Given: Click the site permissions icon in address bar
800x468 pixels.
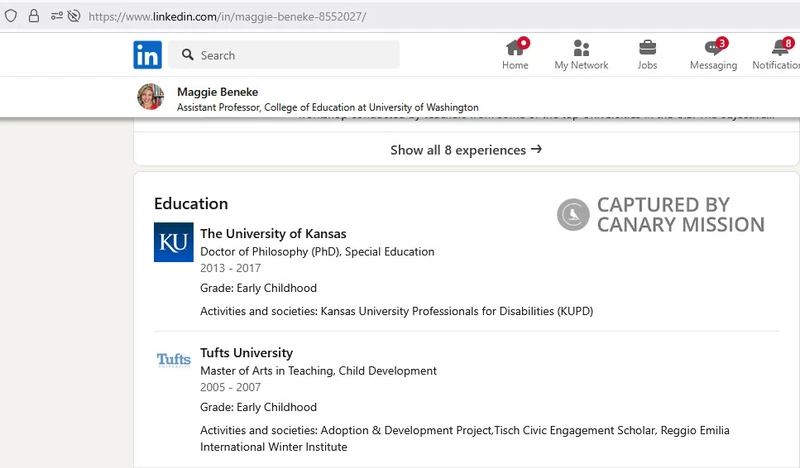Looking at the screenshot, I should 57,16.
